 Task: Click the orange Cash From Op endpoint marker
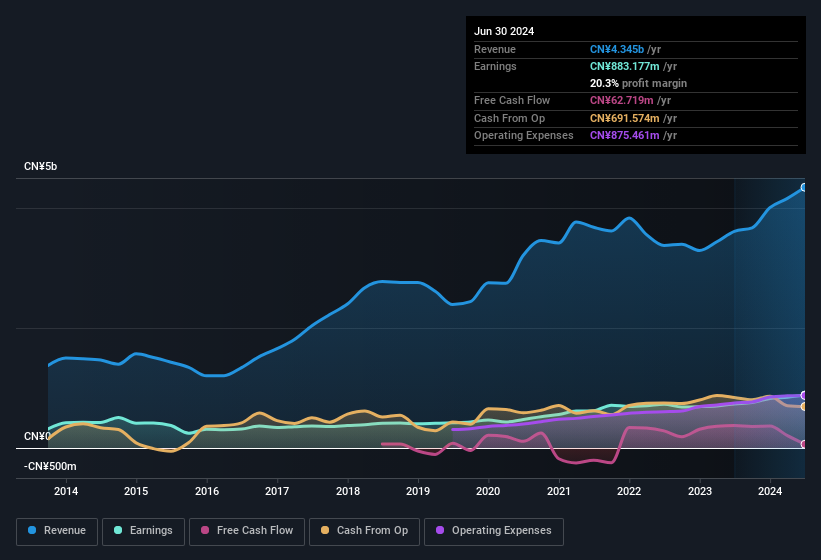point(804,407)
